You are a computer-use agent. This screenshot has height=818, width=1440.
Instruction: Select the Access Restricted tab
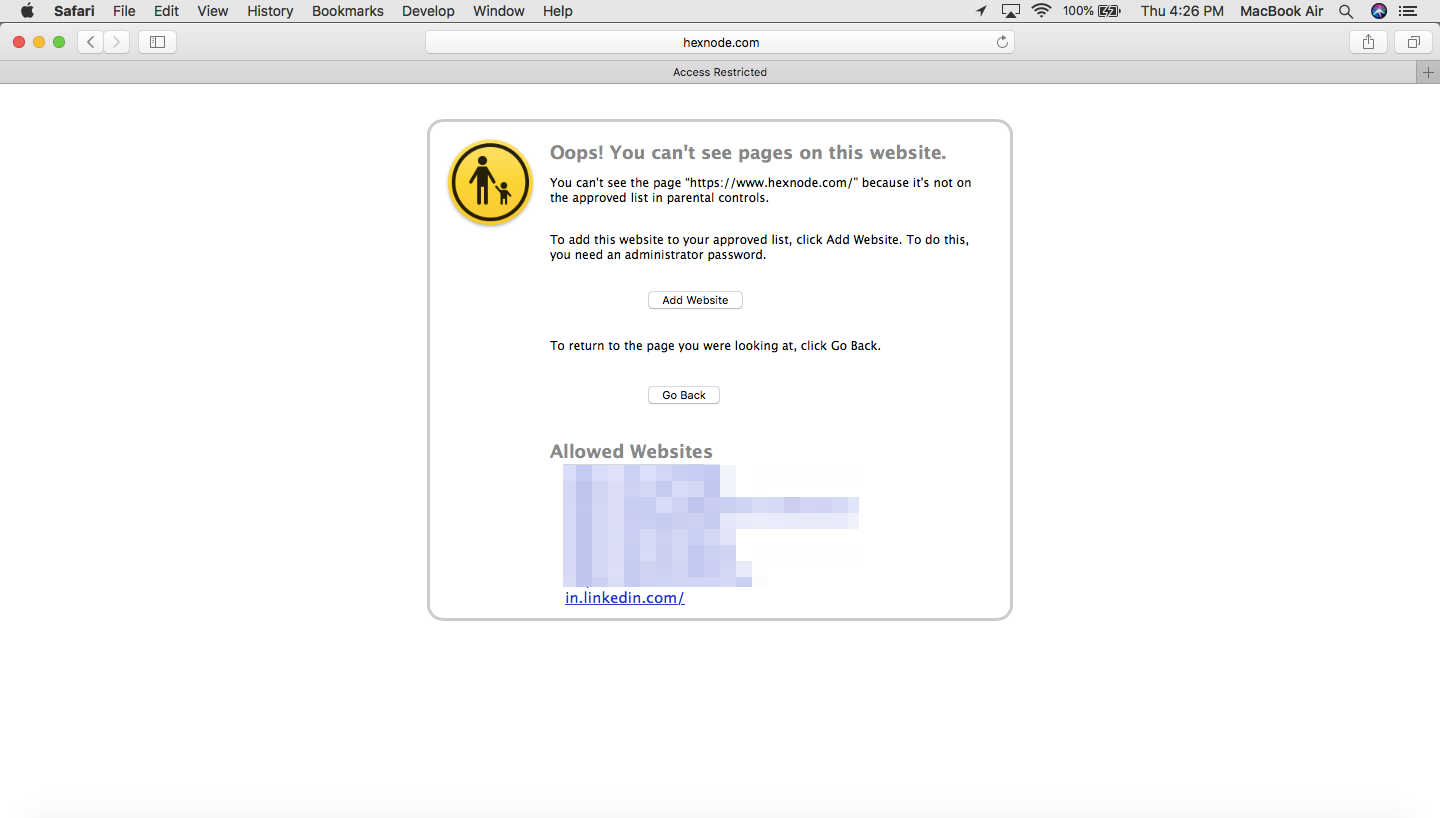tap(720, 72)
